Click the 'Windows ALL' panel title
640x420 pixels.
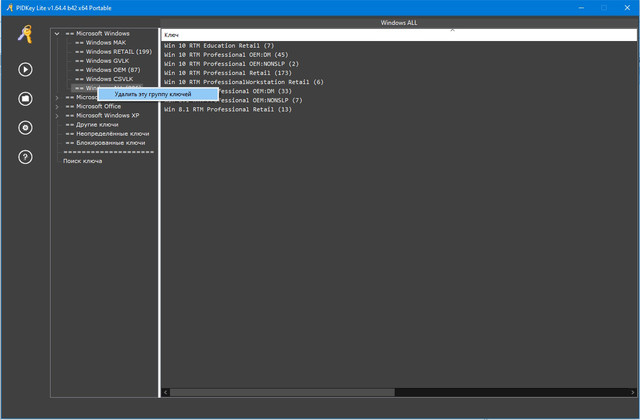coord(399,23)
